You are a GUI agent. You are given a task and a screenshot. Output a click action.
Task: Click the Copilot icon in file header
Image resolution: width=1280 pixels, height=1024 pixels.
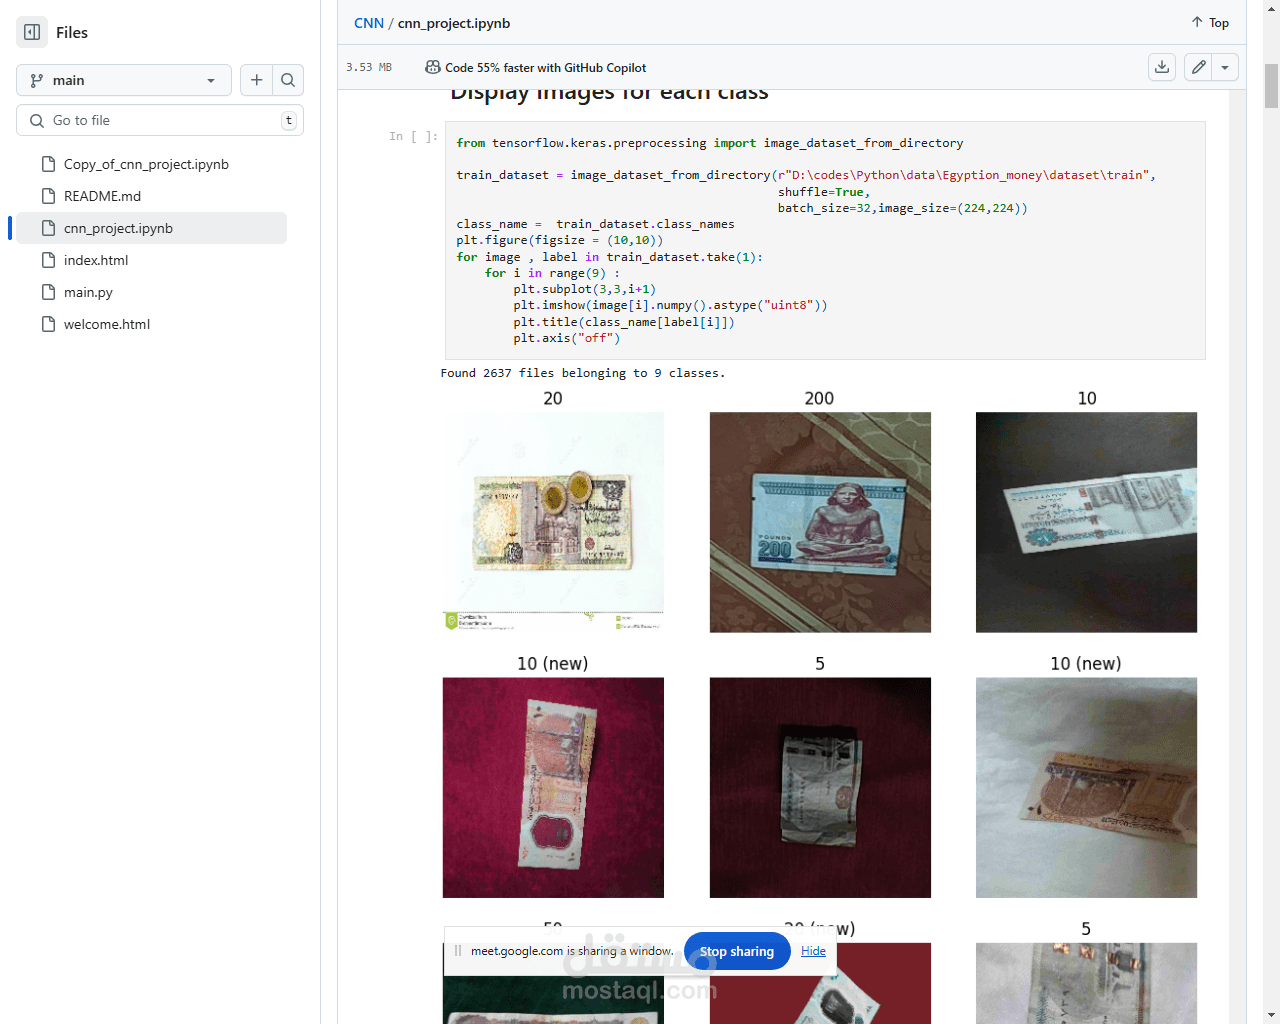(433, 67)
